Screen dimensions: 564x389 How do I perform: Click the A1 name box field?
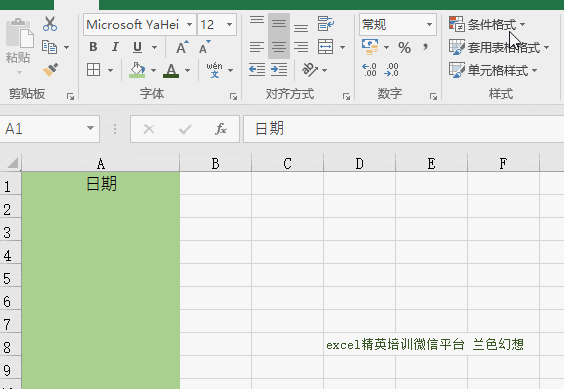(x=50, y=129)
